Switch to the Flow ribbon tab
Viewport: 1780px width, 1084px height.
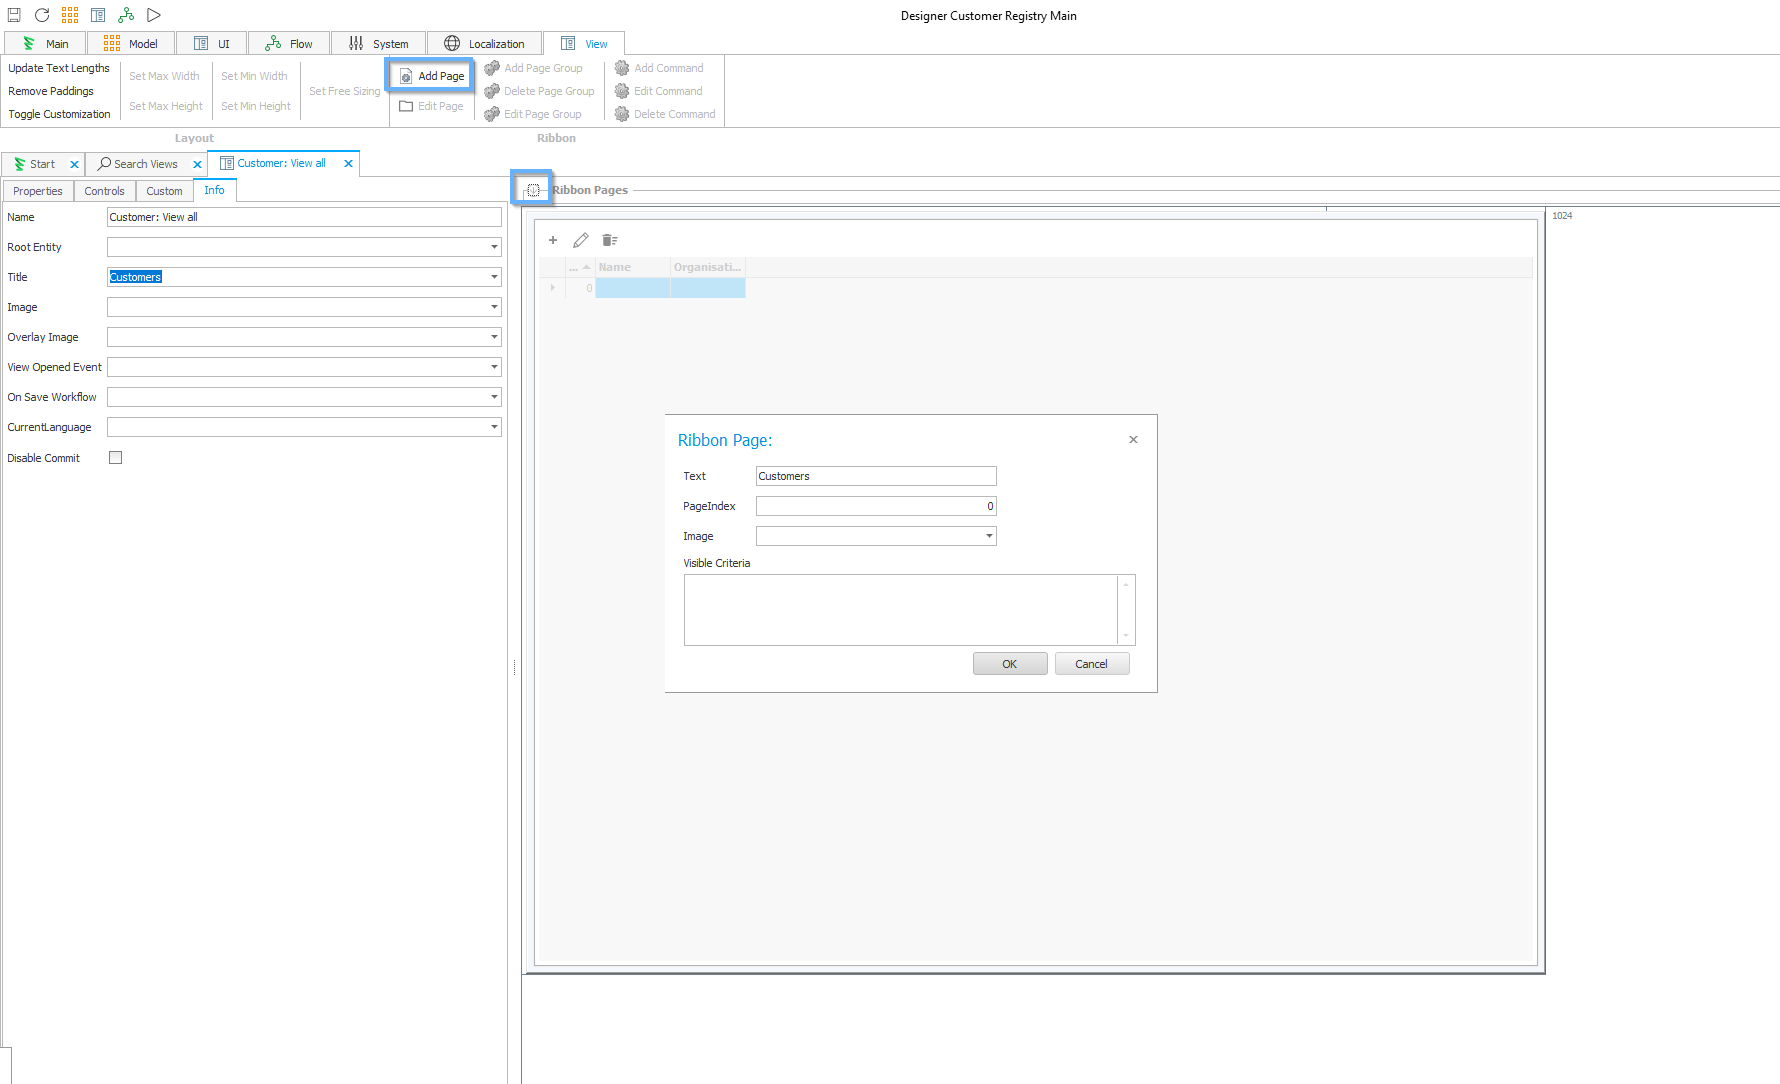coord(289,44)
